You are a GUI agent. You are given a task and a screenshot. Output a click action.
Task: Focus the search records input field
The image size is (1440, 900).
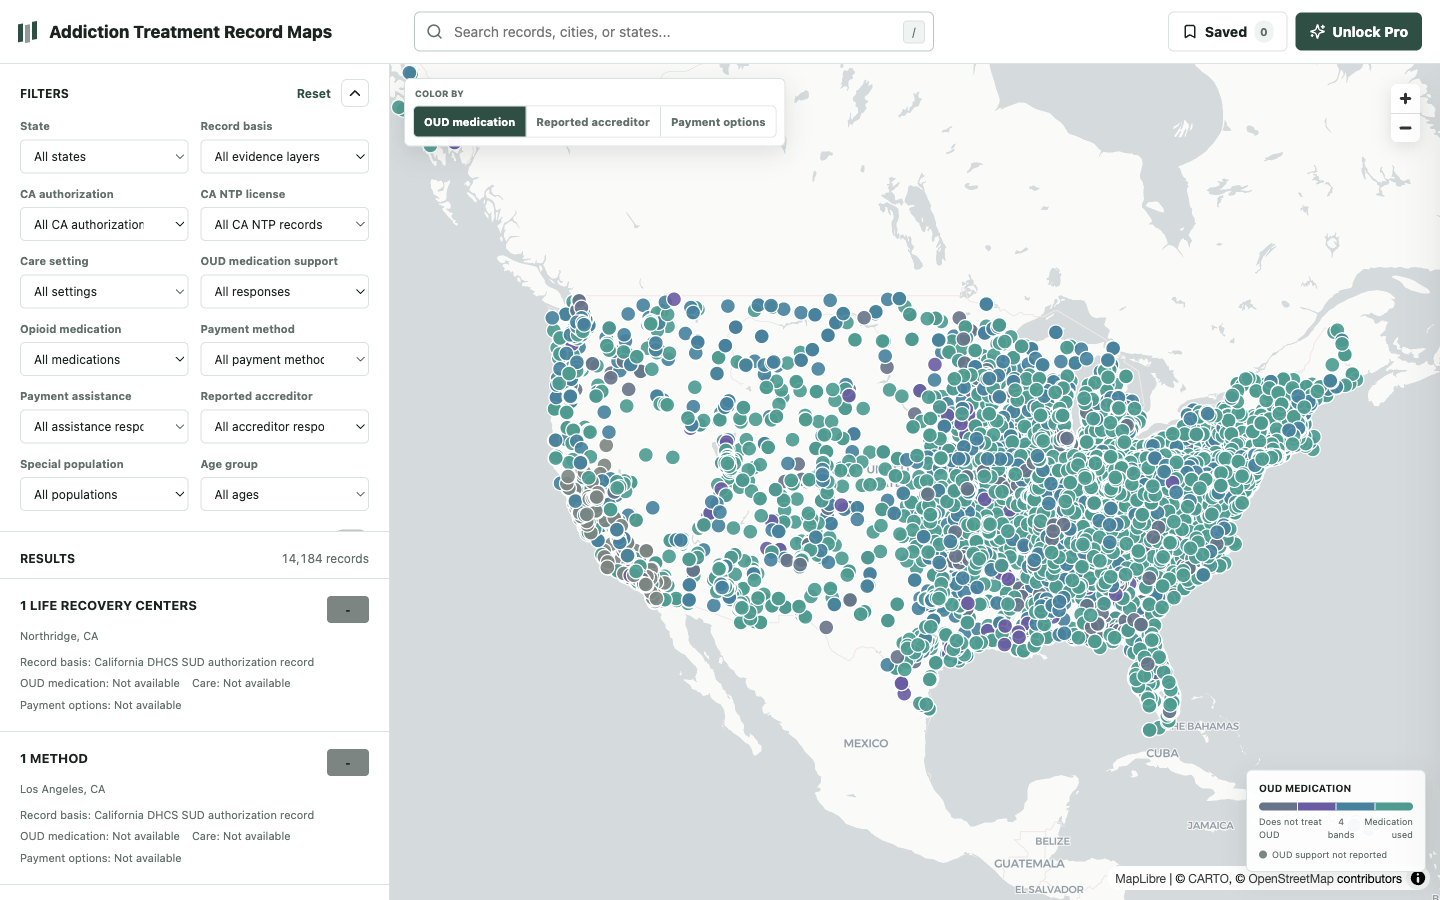[674, 32]
